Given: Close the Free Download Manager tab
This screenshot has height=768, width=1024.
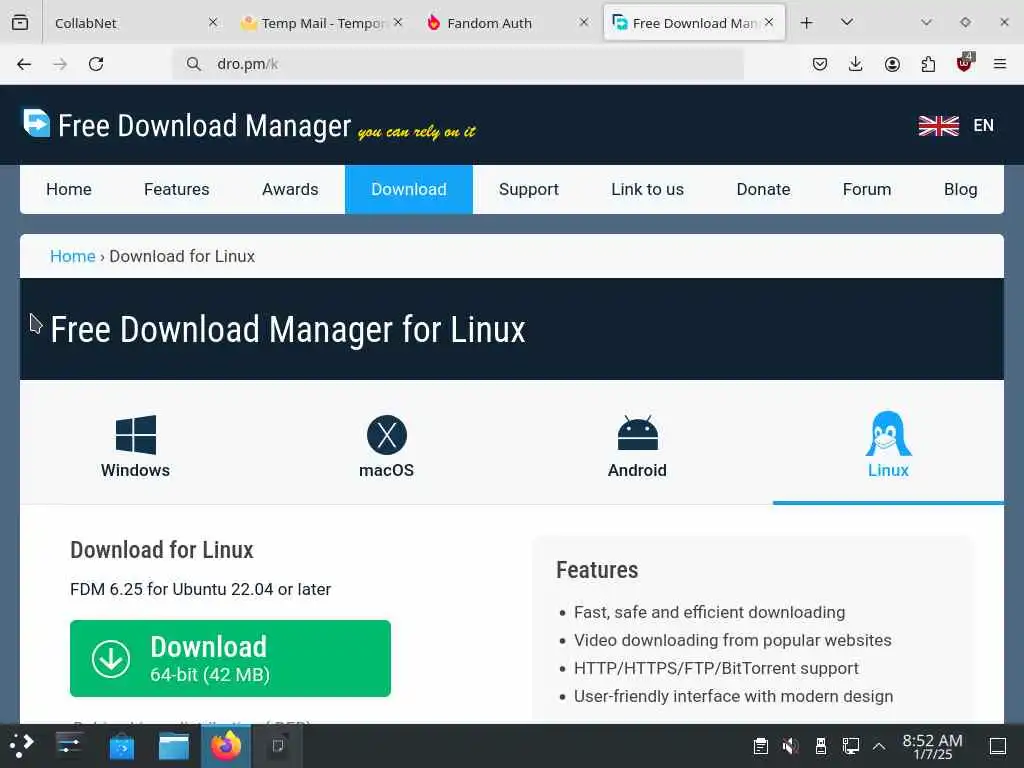Looking at the screenshot, I should click(x=769, y=22).
